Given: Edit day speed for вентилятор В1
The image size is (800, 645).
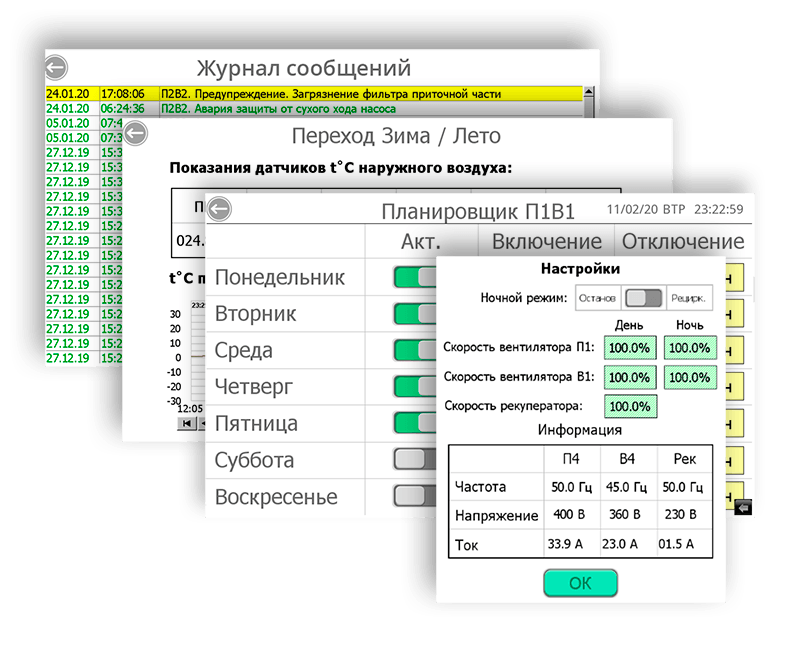Looking at the screenshot, I should [630, 377].
